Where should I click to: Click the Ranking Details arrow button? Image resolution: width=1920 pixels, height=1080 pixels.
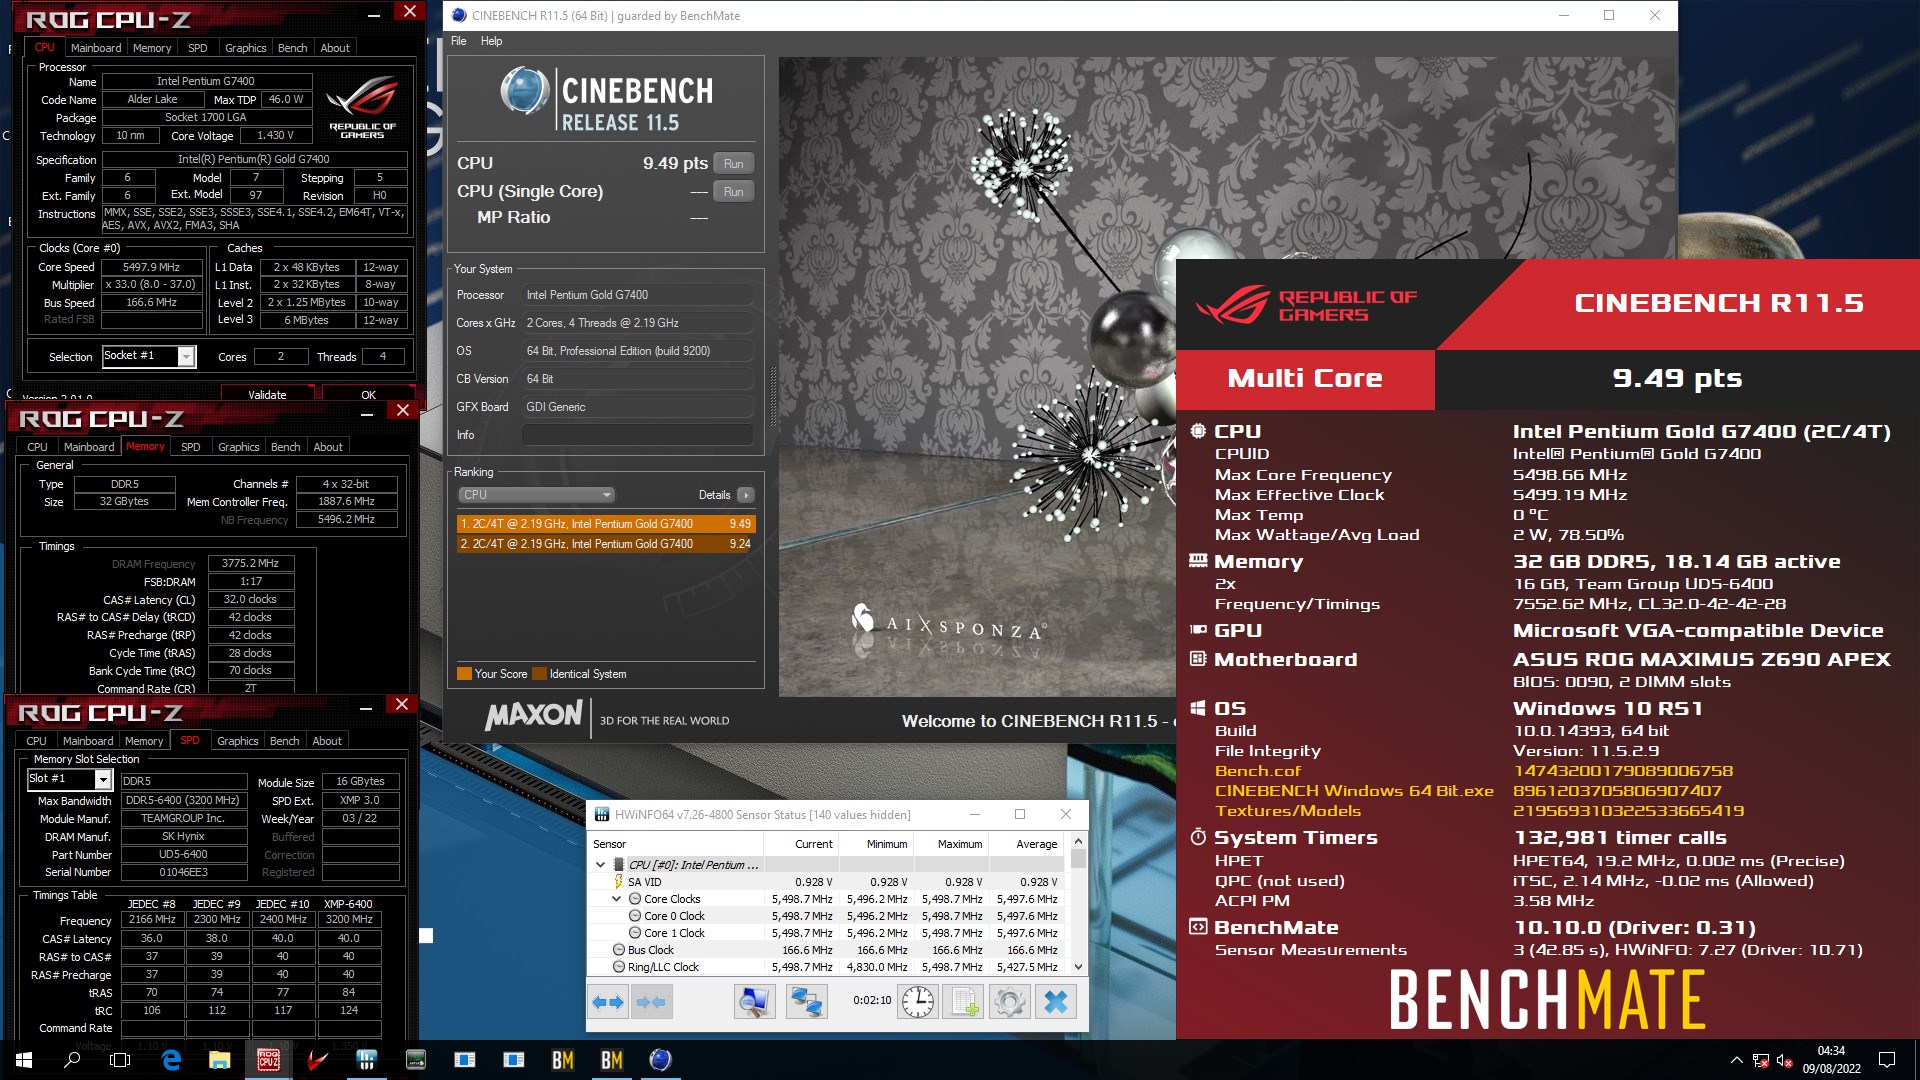point(746,495)
